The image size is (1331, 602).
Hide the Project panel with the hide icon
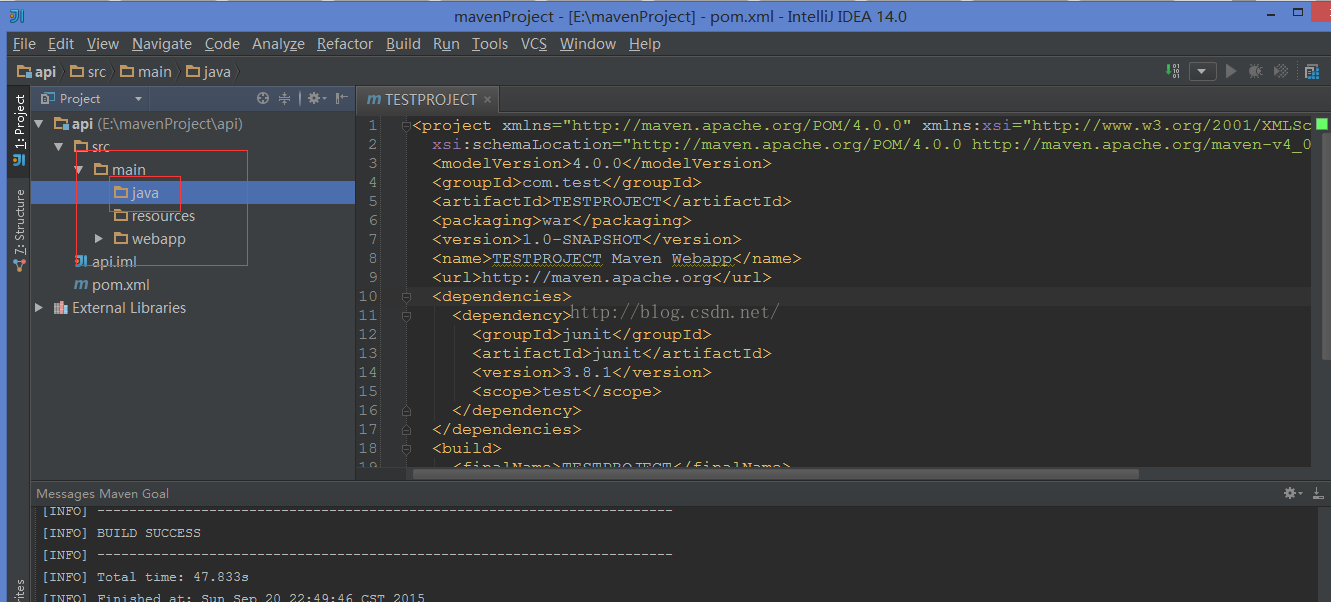[x=342, y=98]
